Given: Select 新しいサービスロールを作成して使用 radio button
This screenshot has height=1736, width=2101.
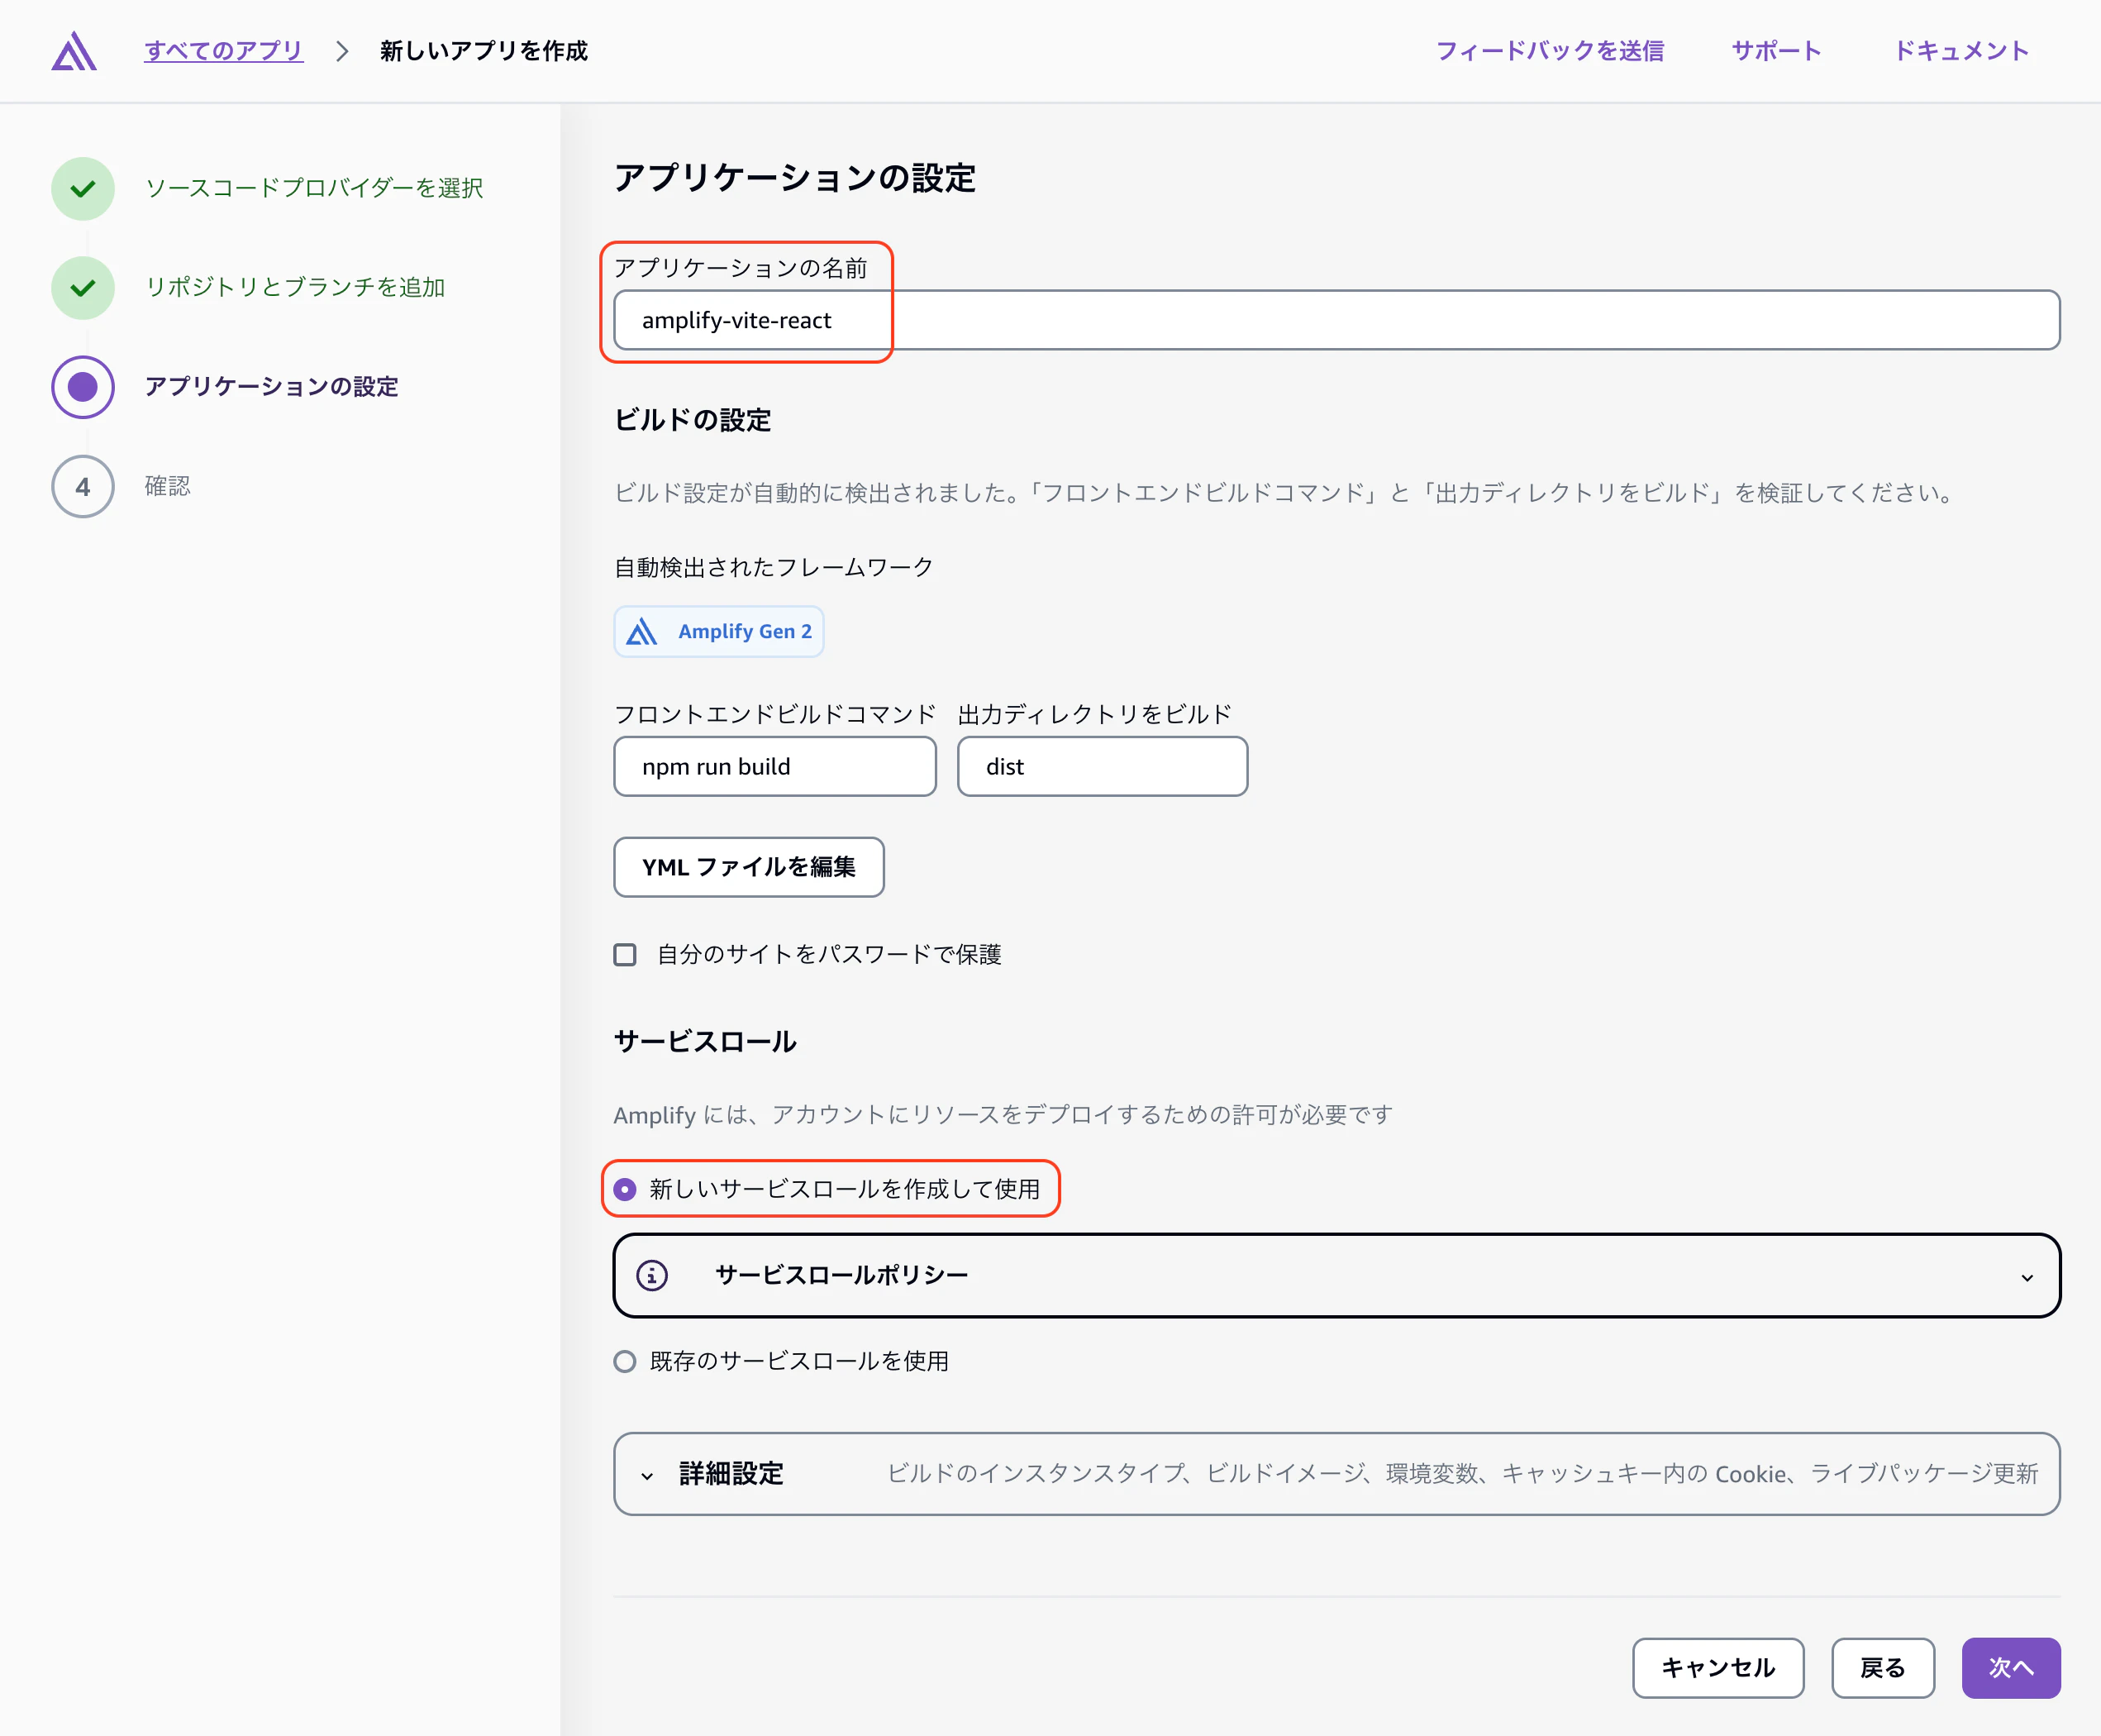Looking at the screenshot, I should click(x=625, y=1189).
